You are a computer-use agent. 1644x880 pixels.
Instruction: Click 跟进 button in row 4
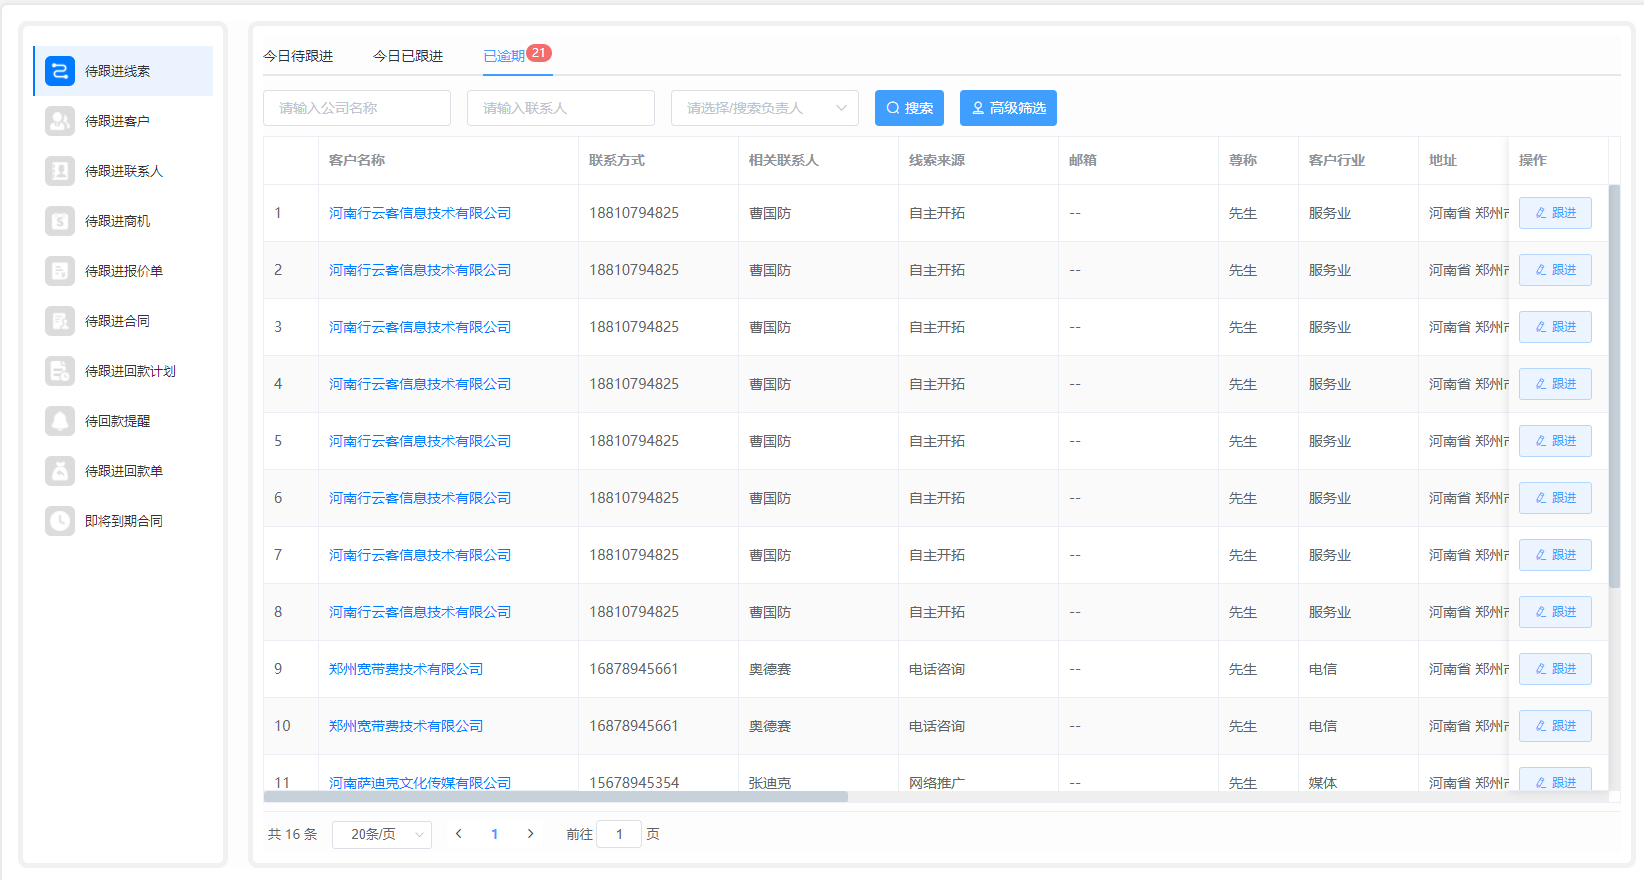click(x=1555, y=384)
